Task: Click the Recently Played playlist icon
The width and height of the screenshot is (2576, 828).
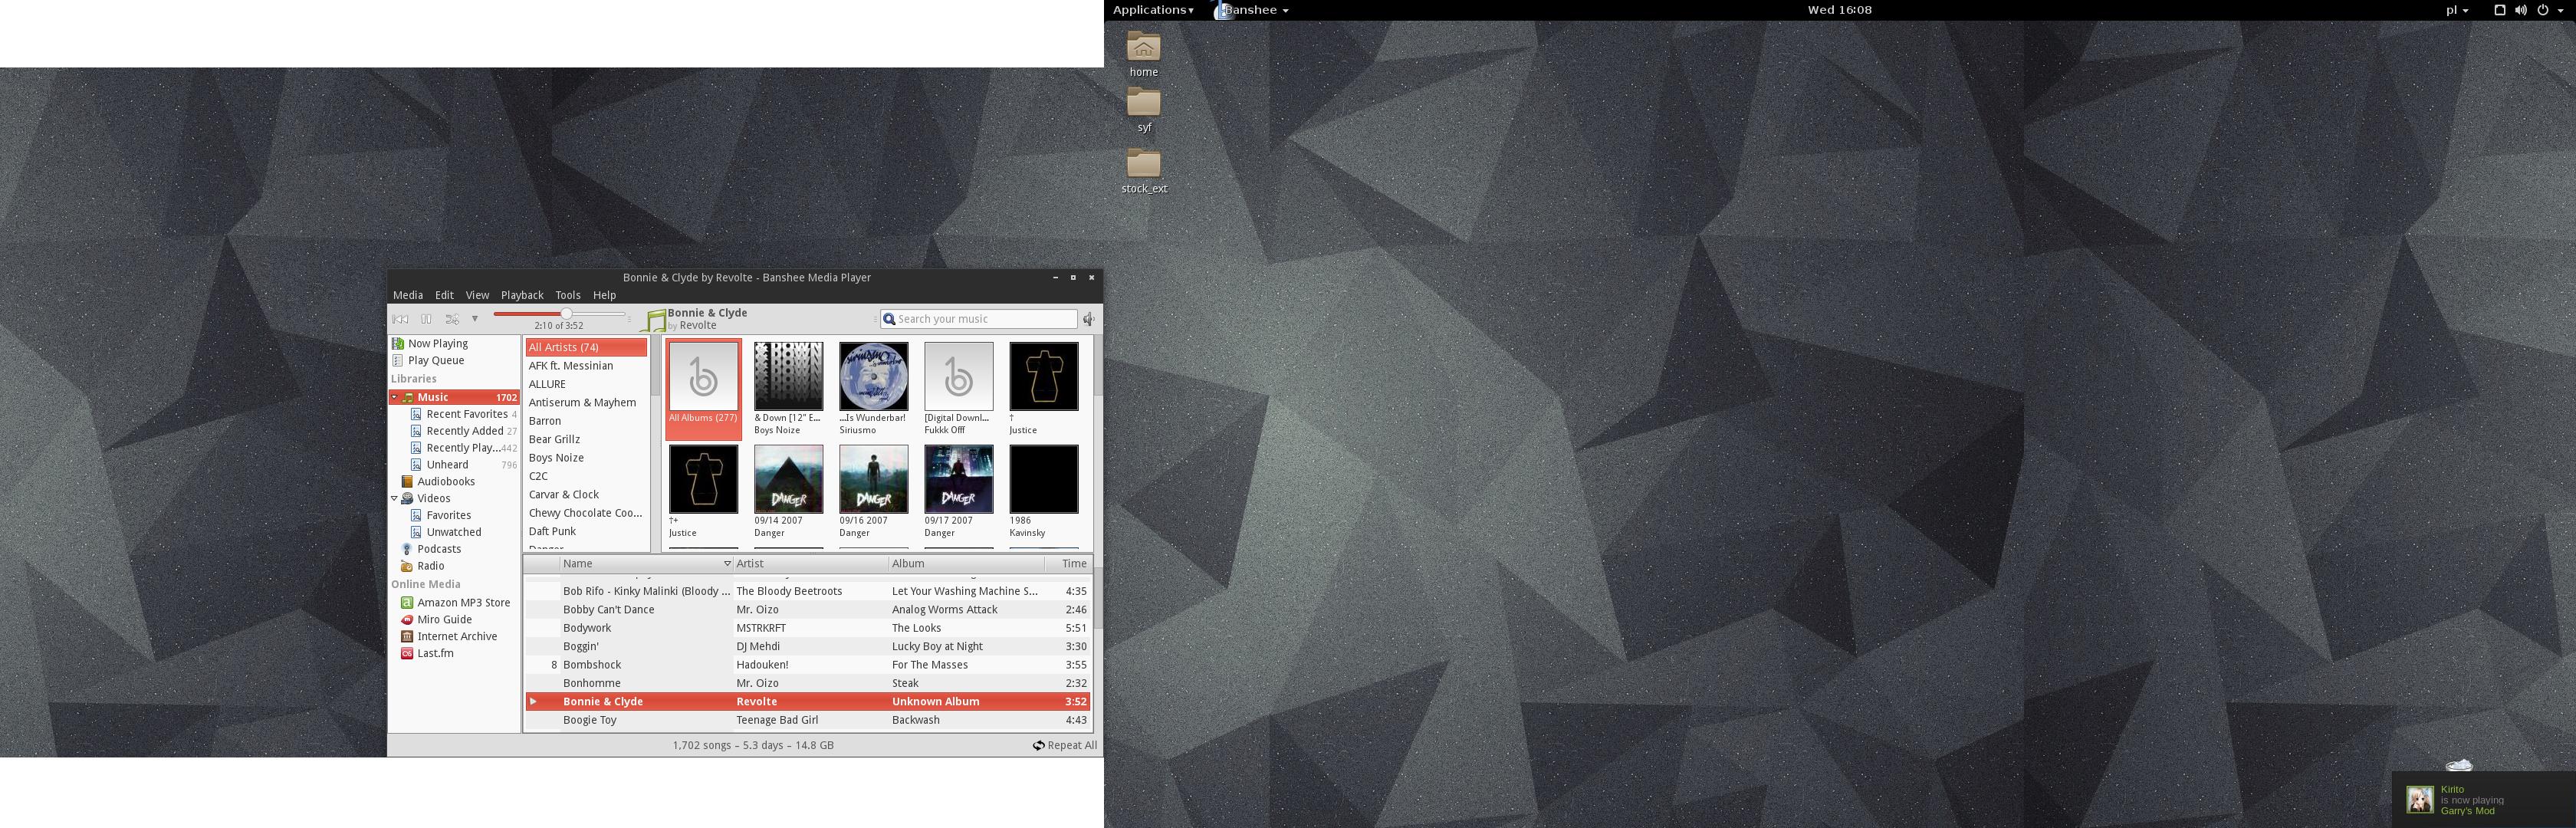Action: 416,448
